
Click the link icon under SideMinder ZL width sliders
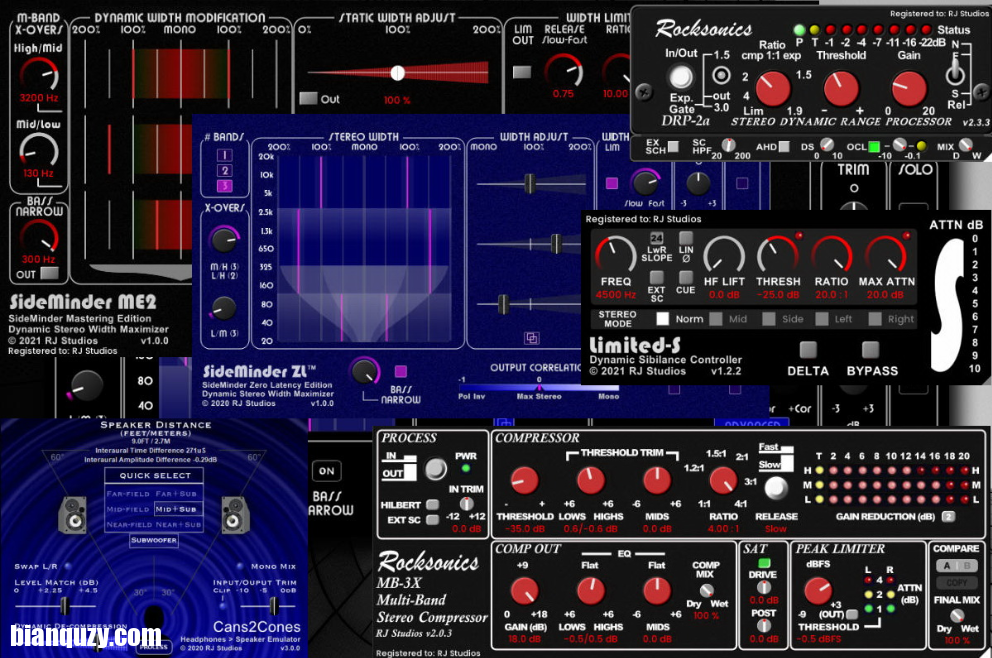531,338
